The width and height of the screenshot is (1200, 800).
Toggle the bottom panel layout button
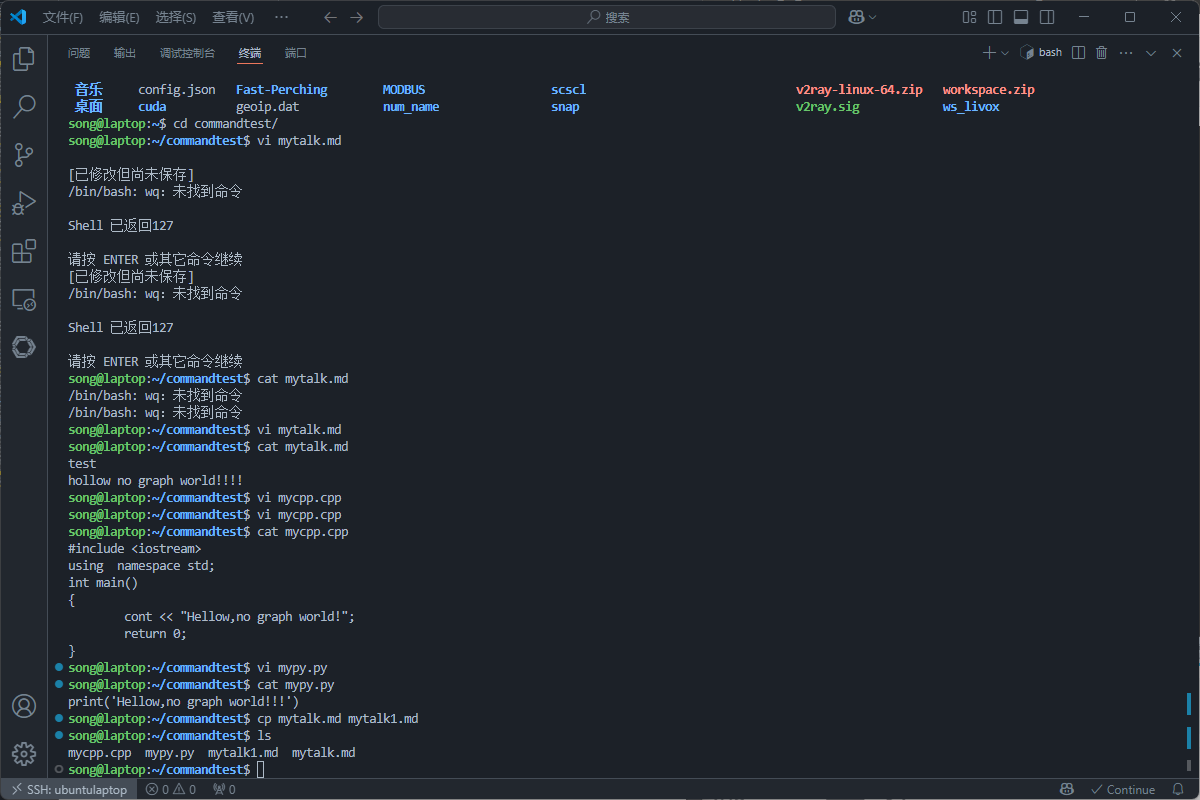tap(1021, 17)
